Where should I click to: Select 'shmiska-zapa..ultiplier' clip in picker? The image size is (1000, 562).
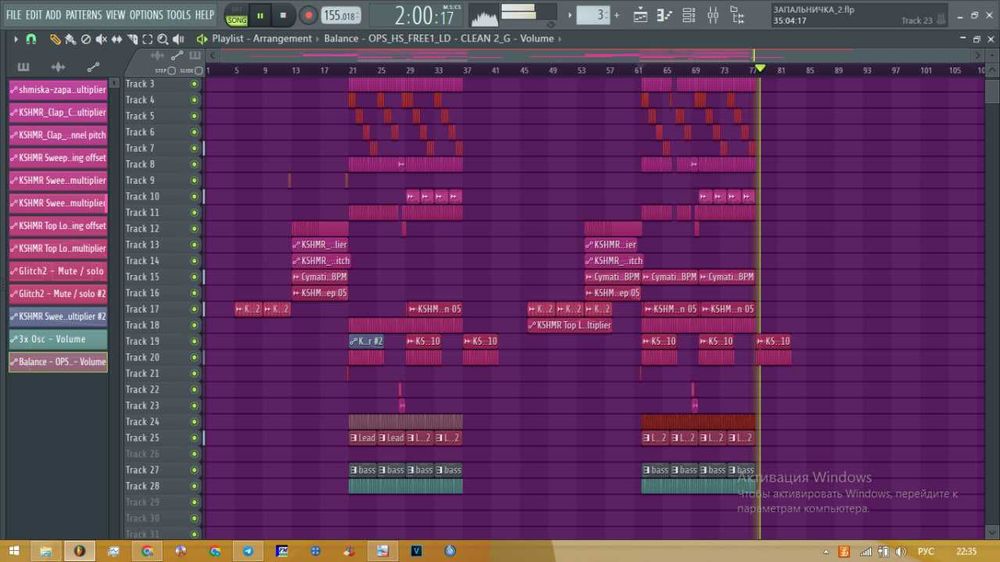pyautogui.click(x=58, y=90)
